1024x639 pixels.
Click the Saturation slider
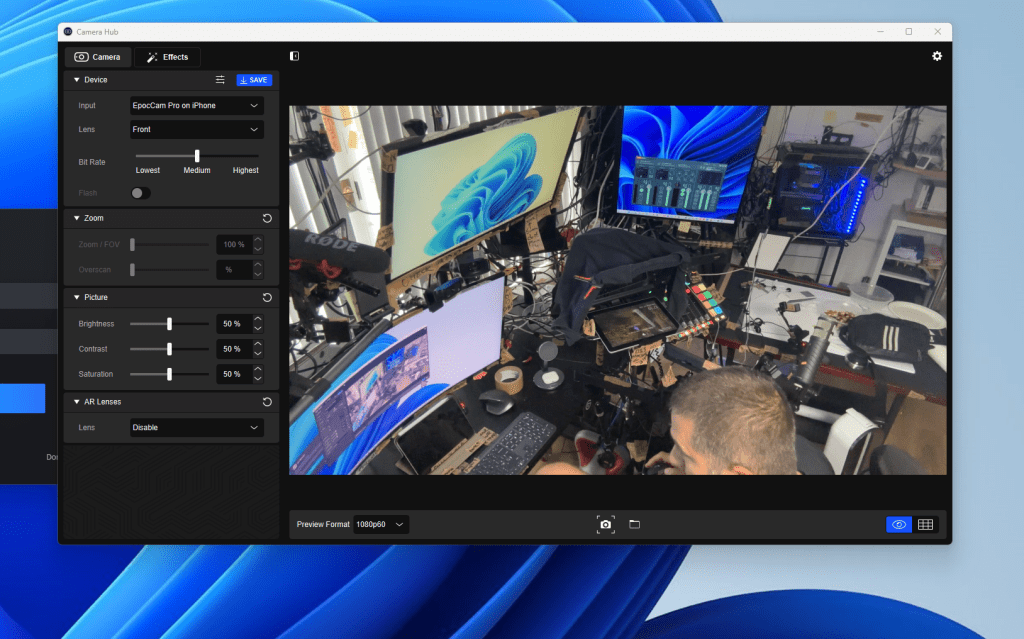170,374
